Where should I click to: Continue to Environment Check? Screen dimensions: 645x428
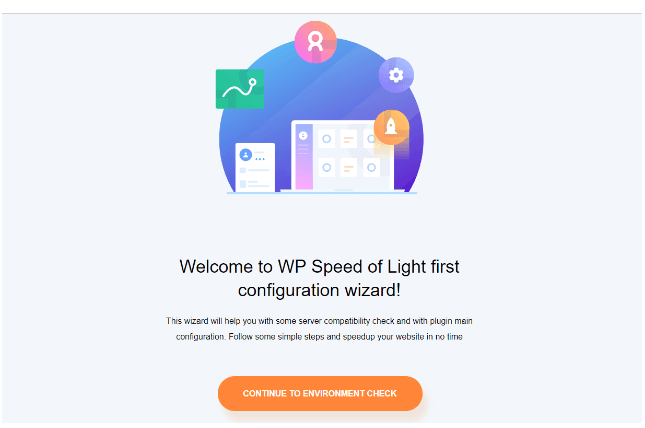pos(320,393)
